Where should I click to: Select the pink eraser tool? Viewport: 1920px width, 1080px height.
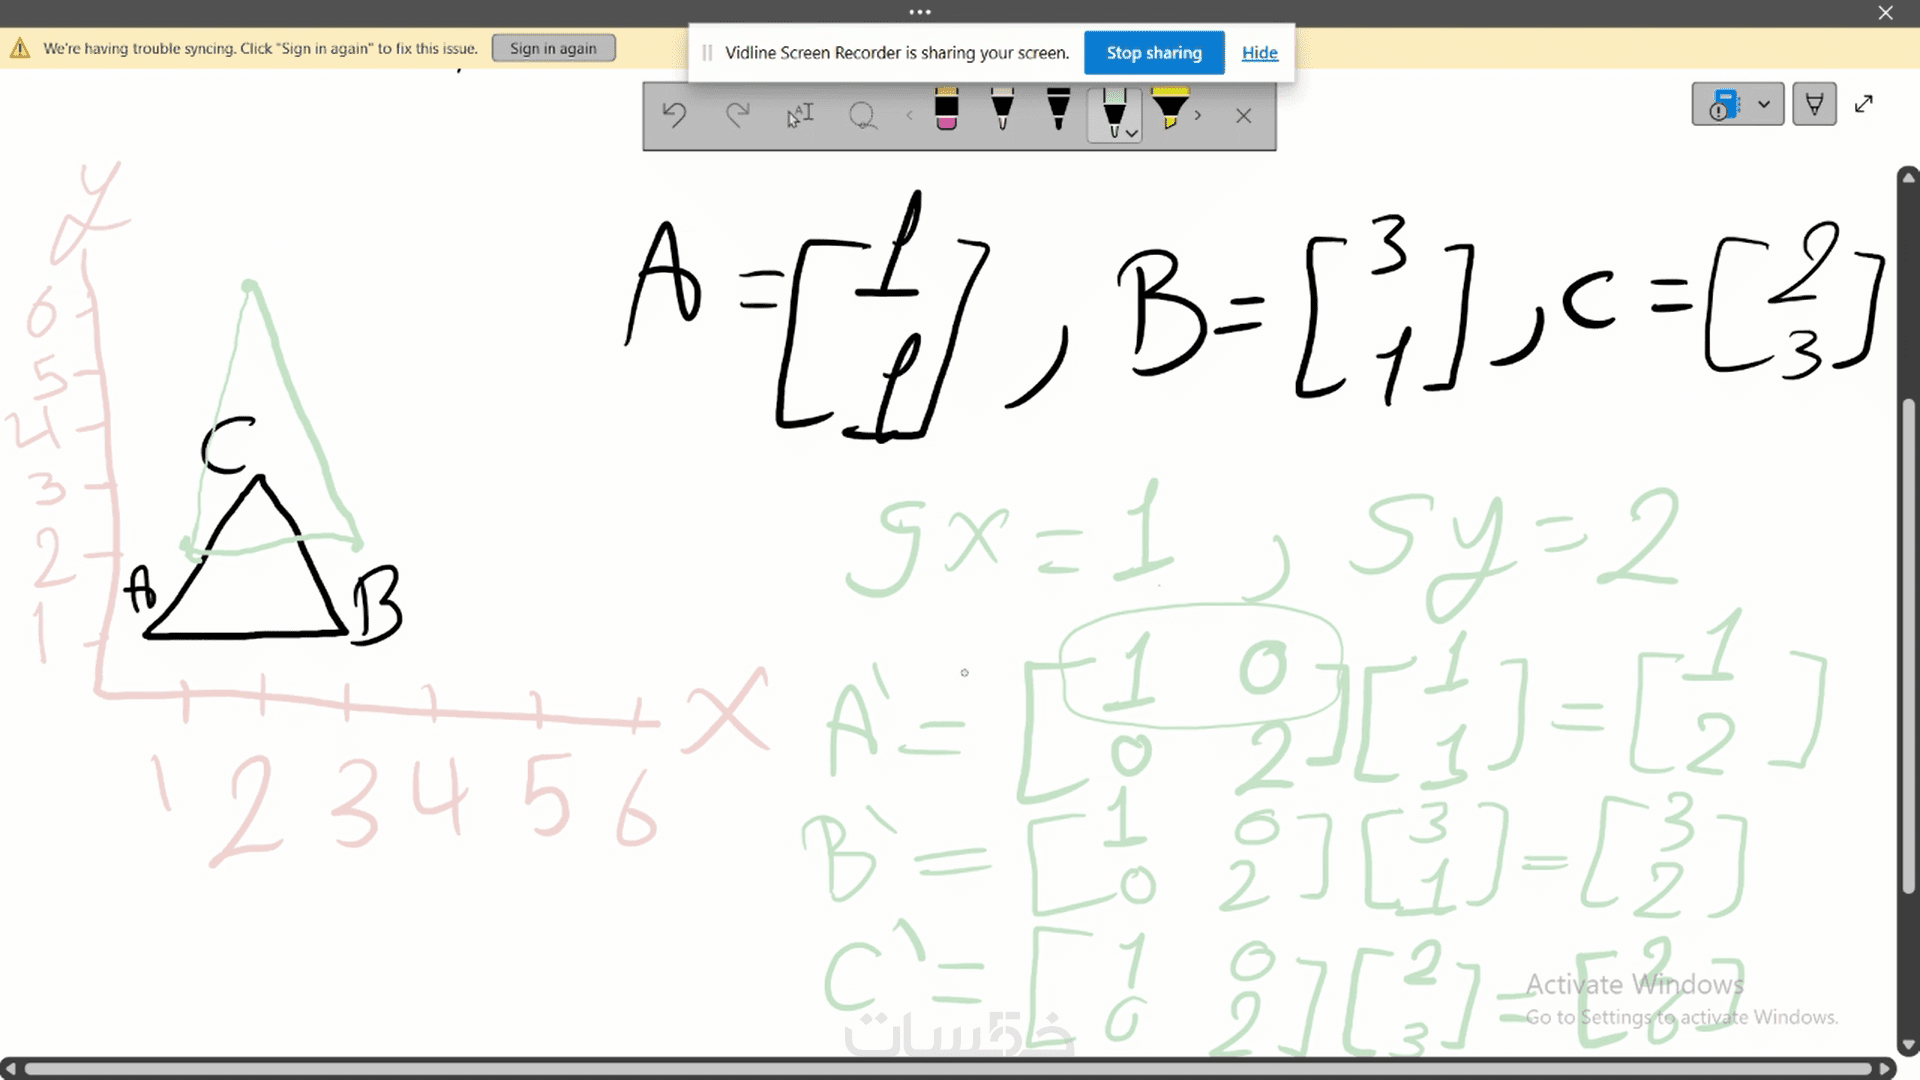[946, 110]
